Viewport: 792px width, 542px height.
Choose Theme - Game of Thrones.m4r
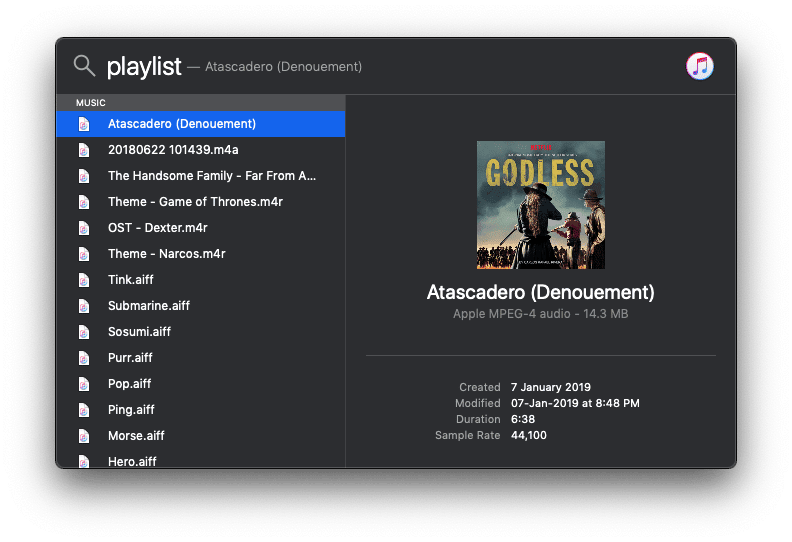click(x=195, y=202)
